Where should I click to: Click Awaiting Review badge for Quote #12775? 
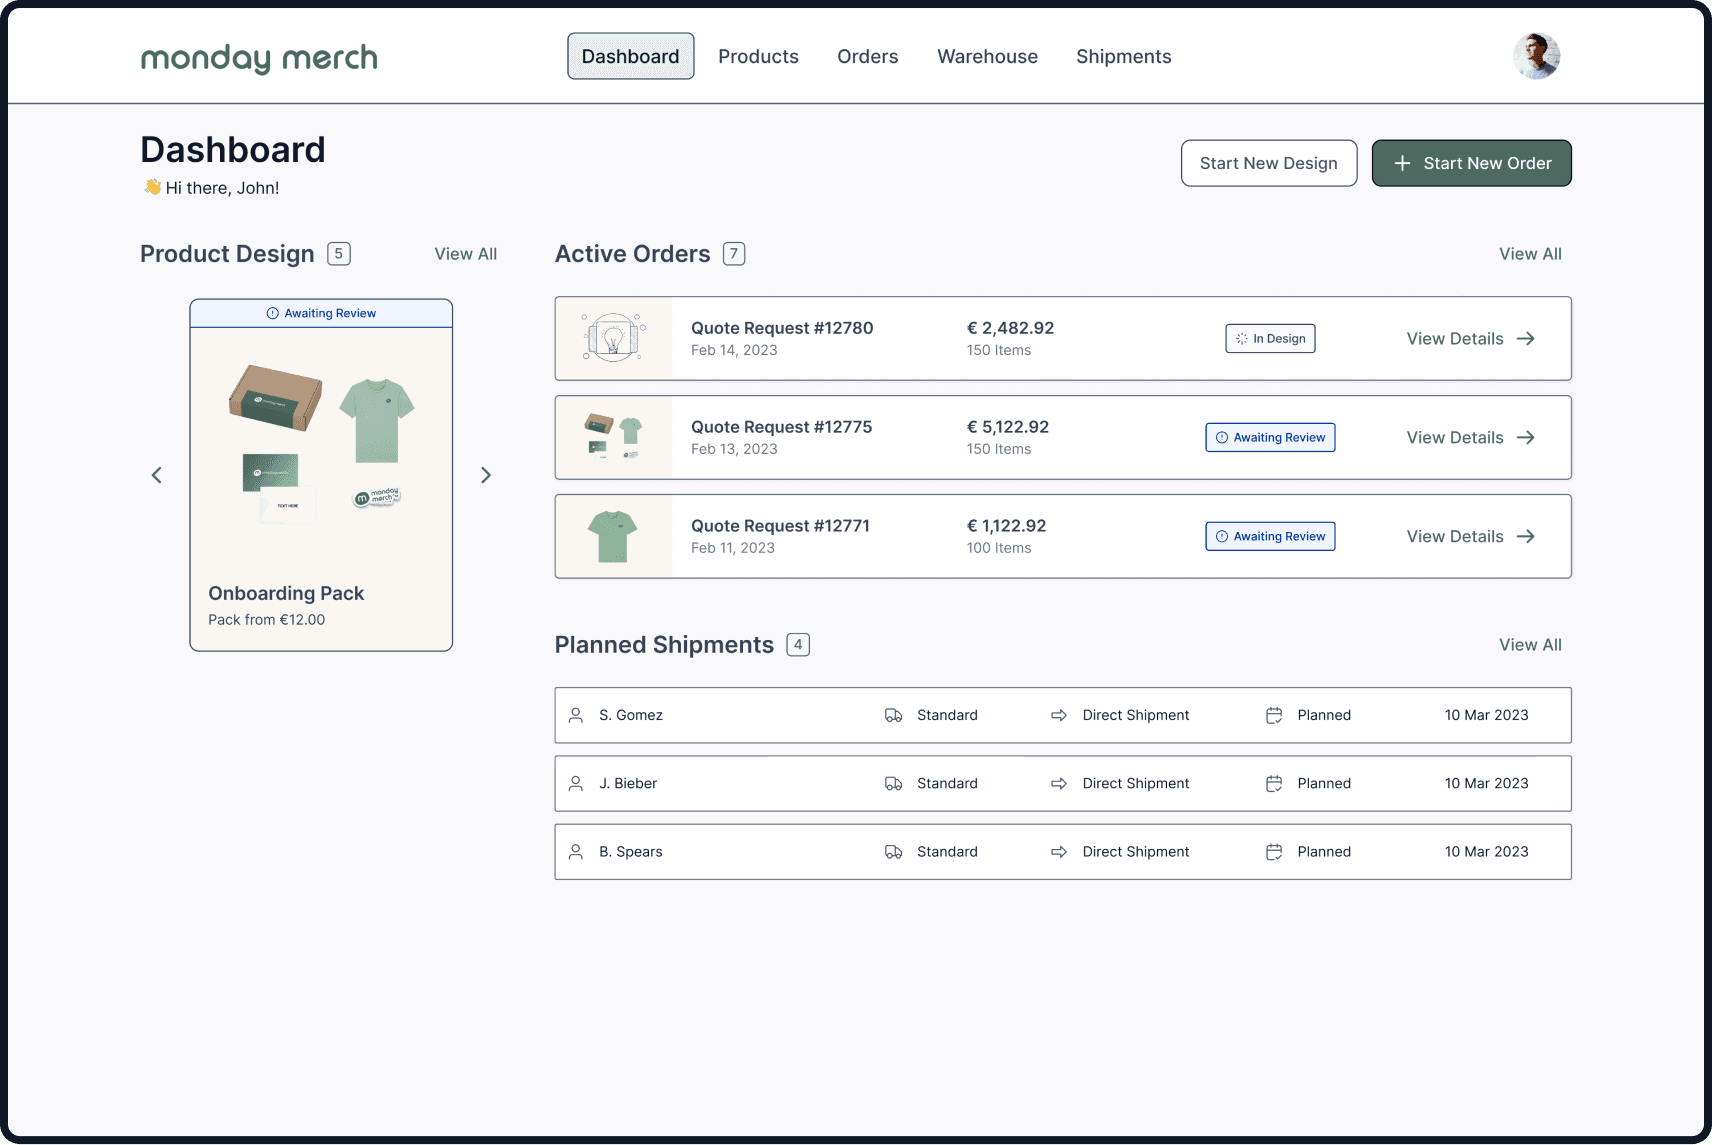click(1270, 438)
